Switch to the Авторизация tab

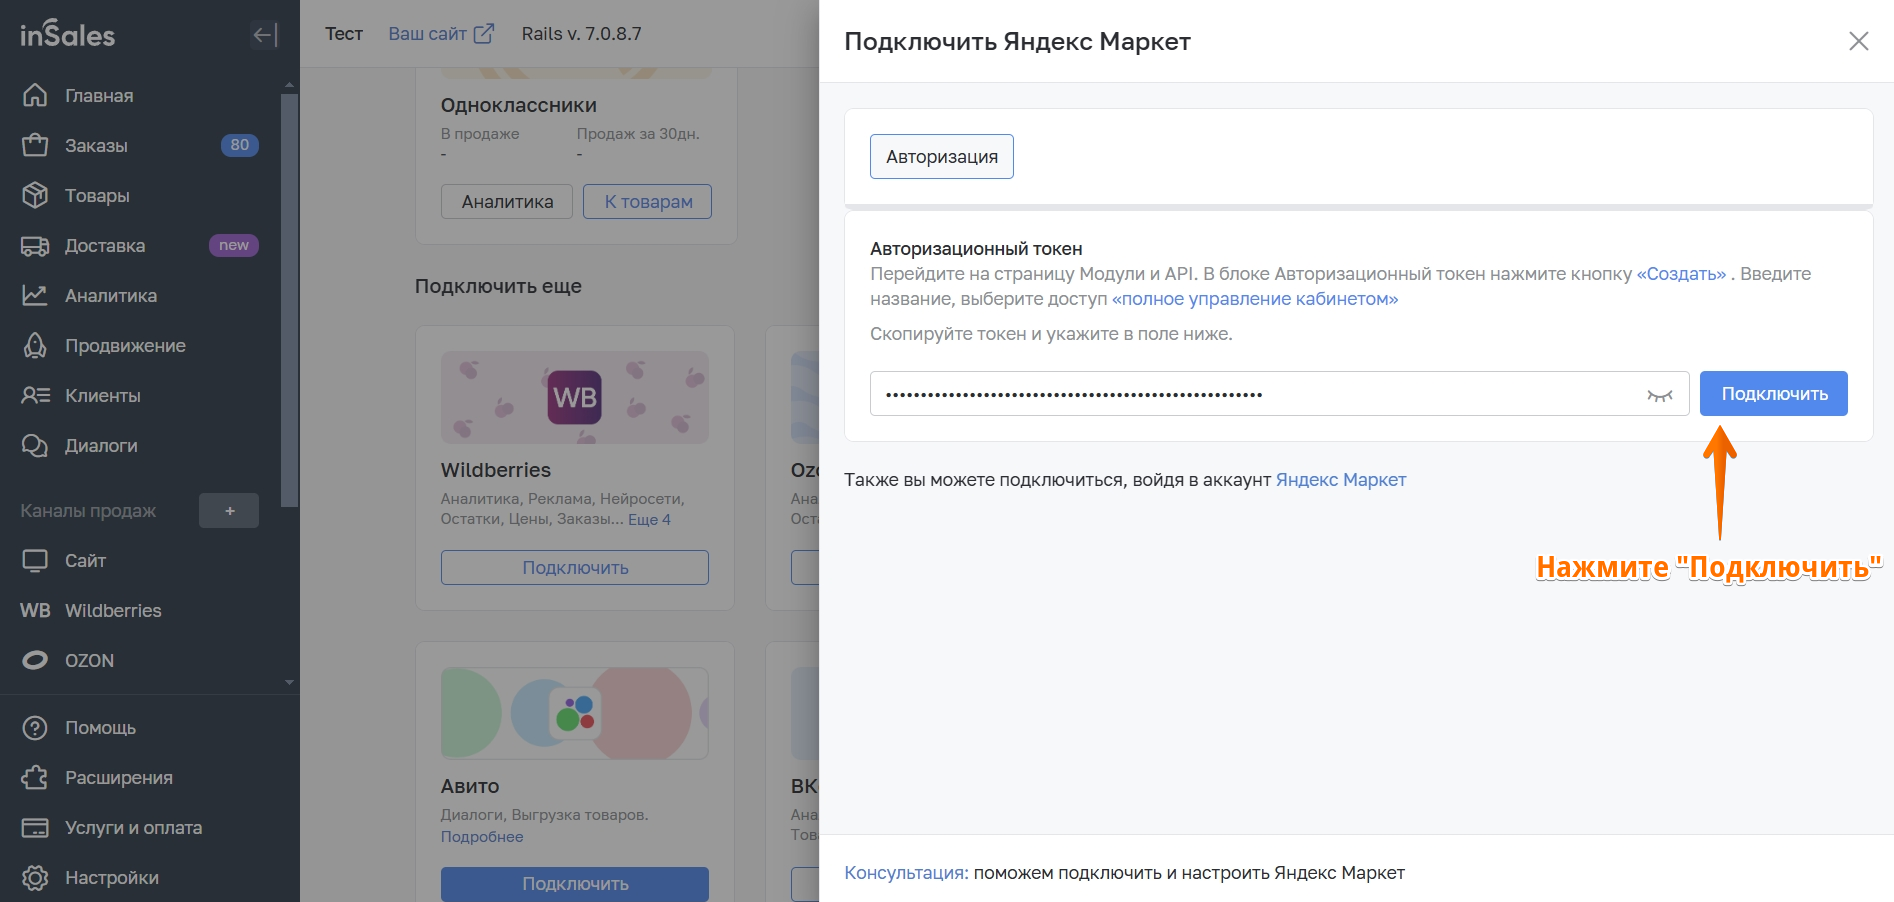(x=941, y=157)
